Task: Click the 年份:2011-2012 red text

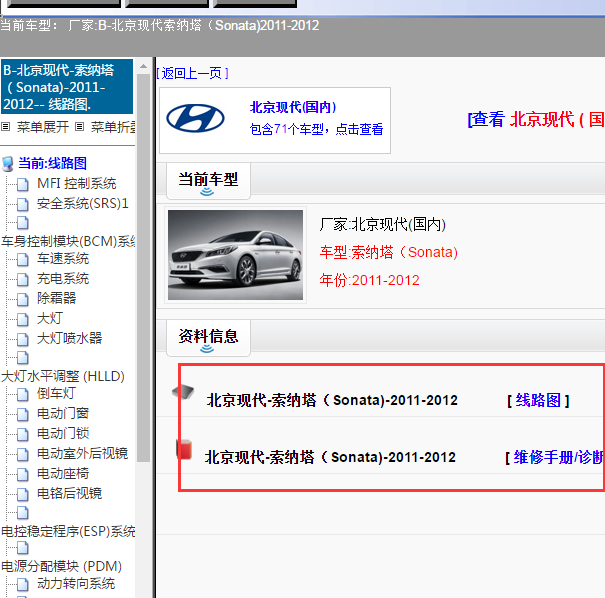Action: pyautogui.click(x=369, y=280)
